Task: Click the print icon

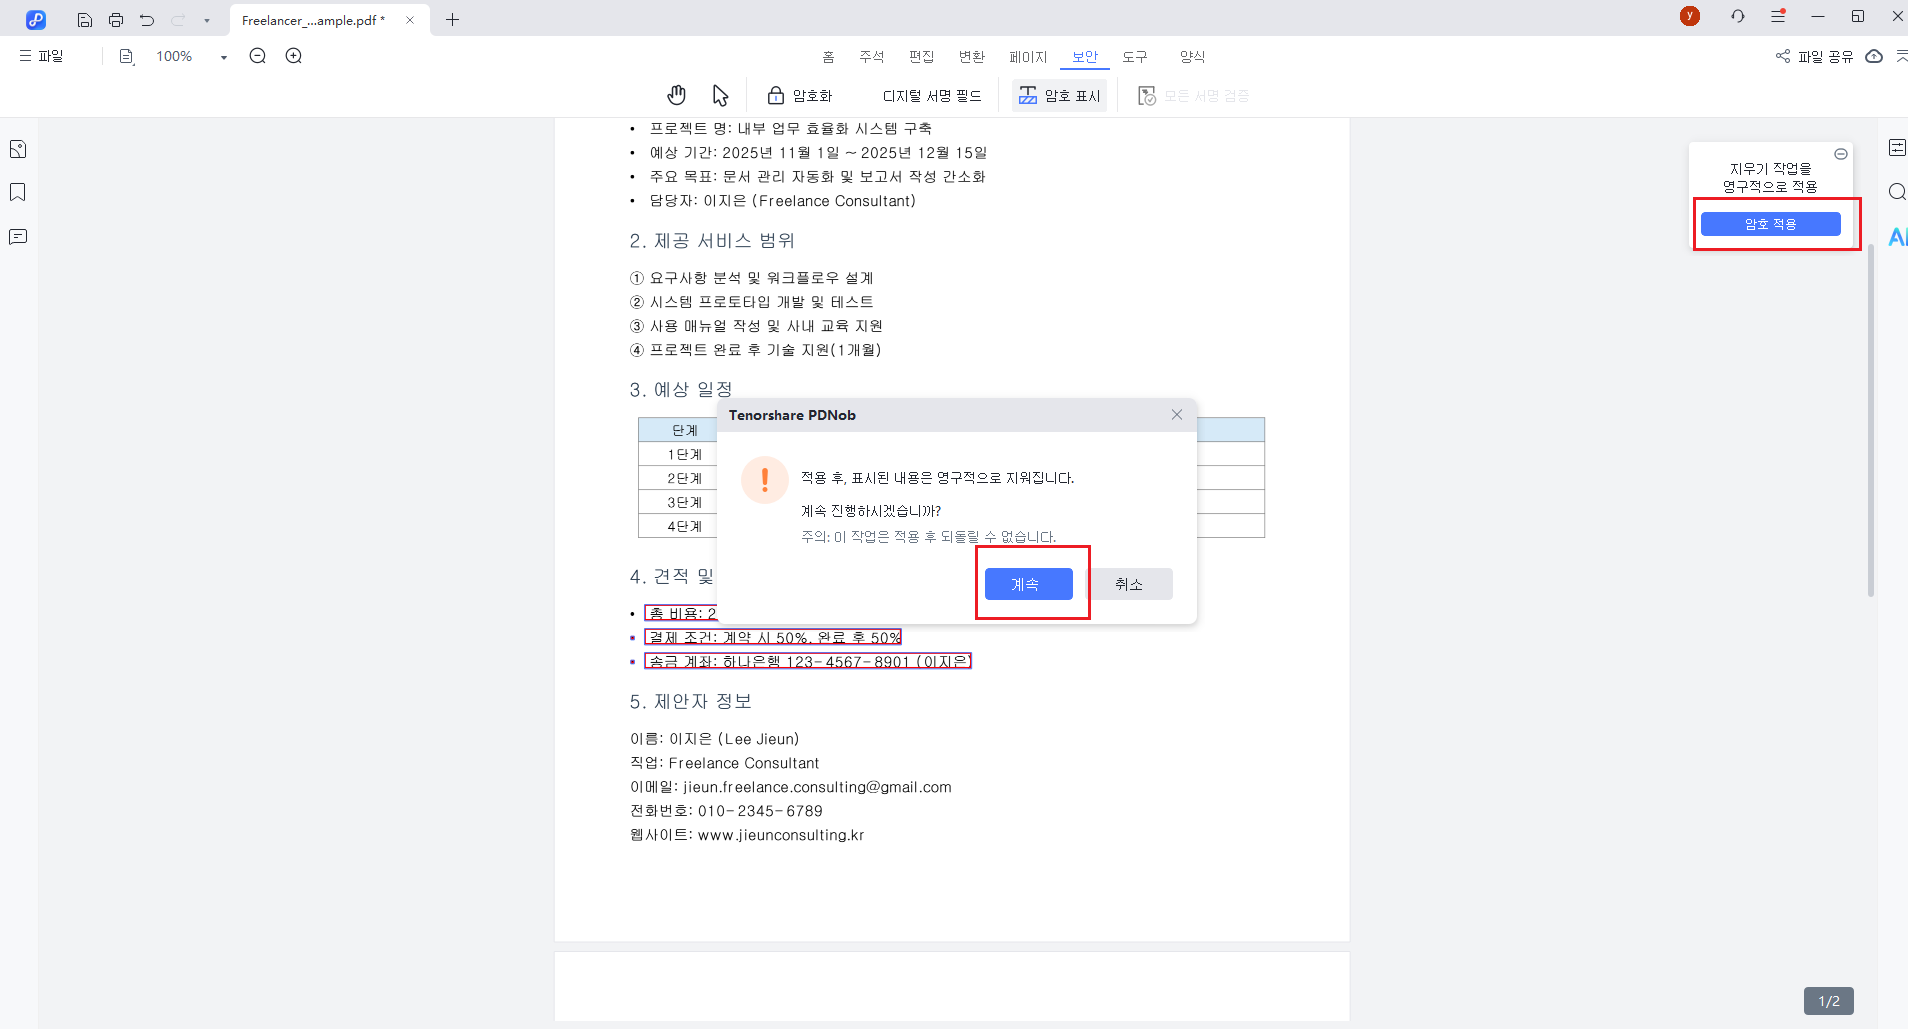Action: [x=116, y=20]
